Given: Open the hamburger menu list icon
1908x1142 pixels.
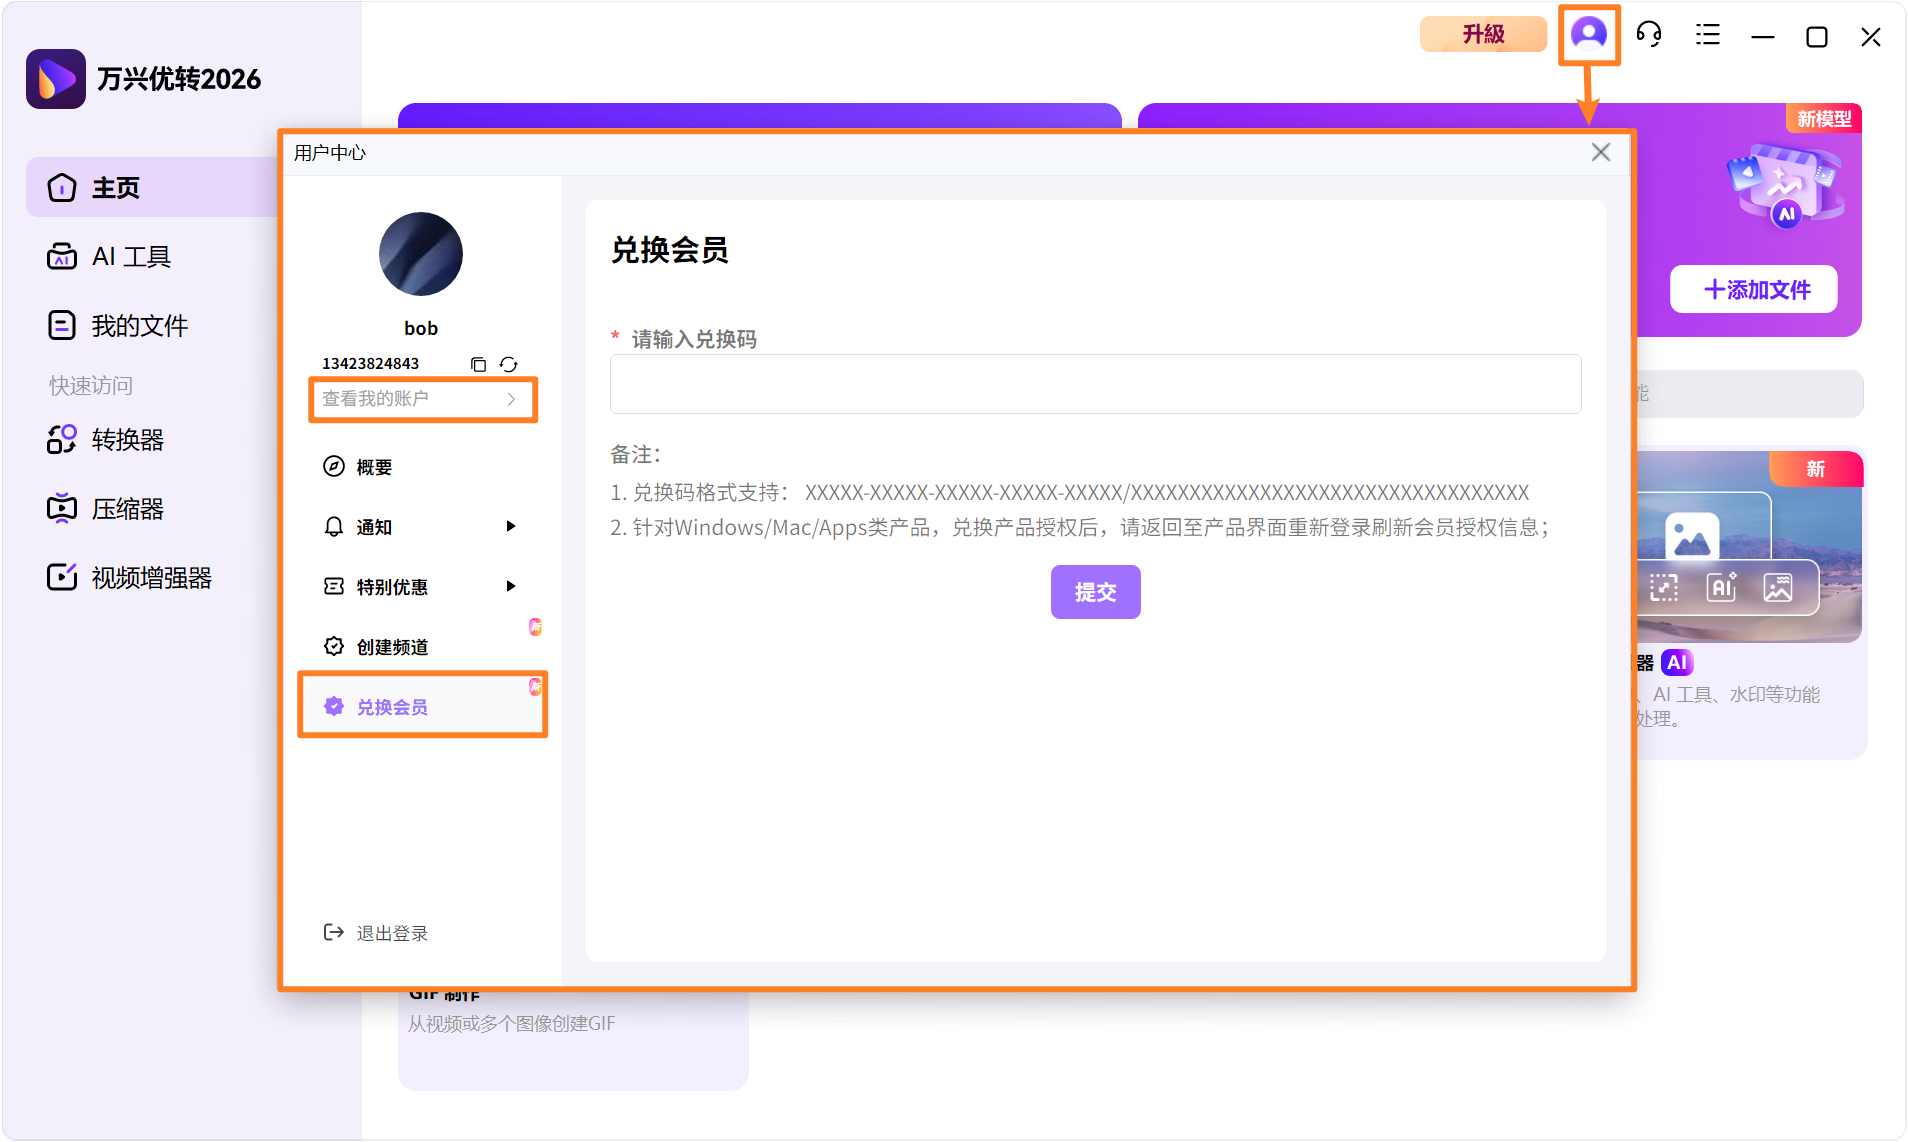Looking at the screenshot, I should pos(1707,34).
